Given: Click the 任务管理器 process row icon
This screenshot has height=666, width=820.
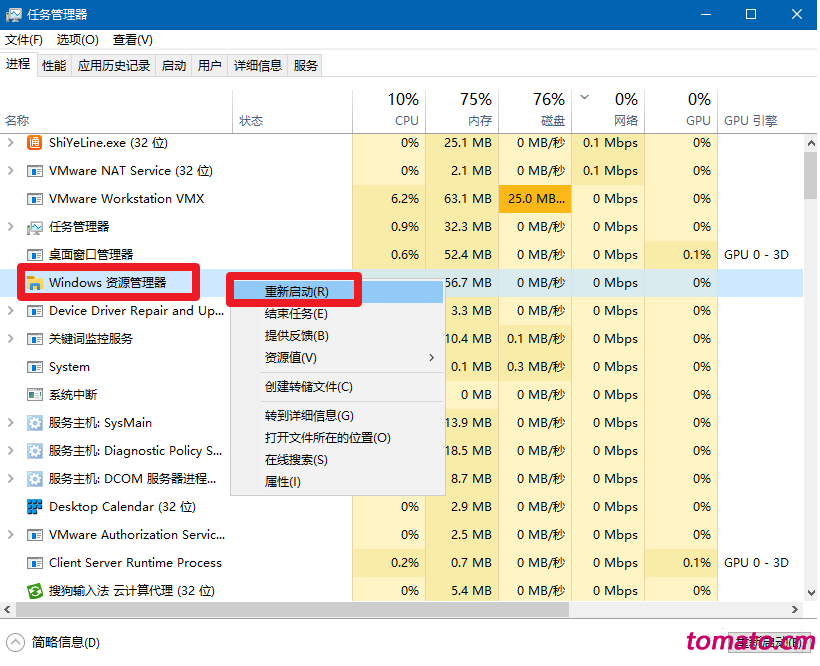Looking at the screenshot, I should (x=35, y=227).
